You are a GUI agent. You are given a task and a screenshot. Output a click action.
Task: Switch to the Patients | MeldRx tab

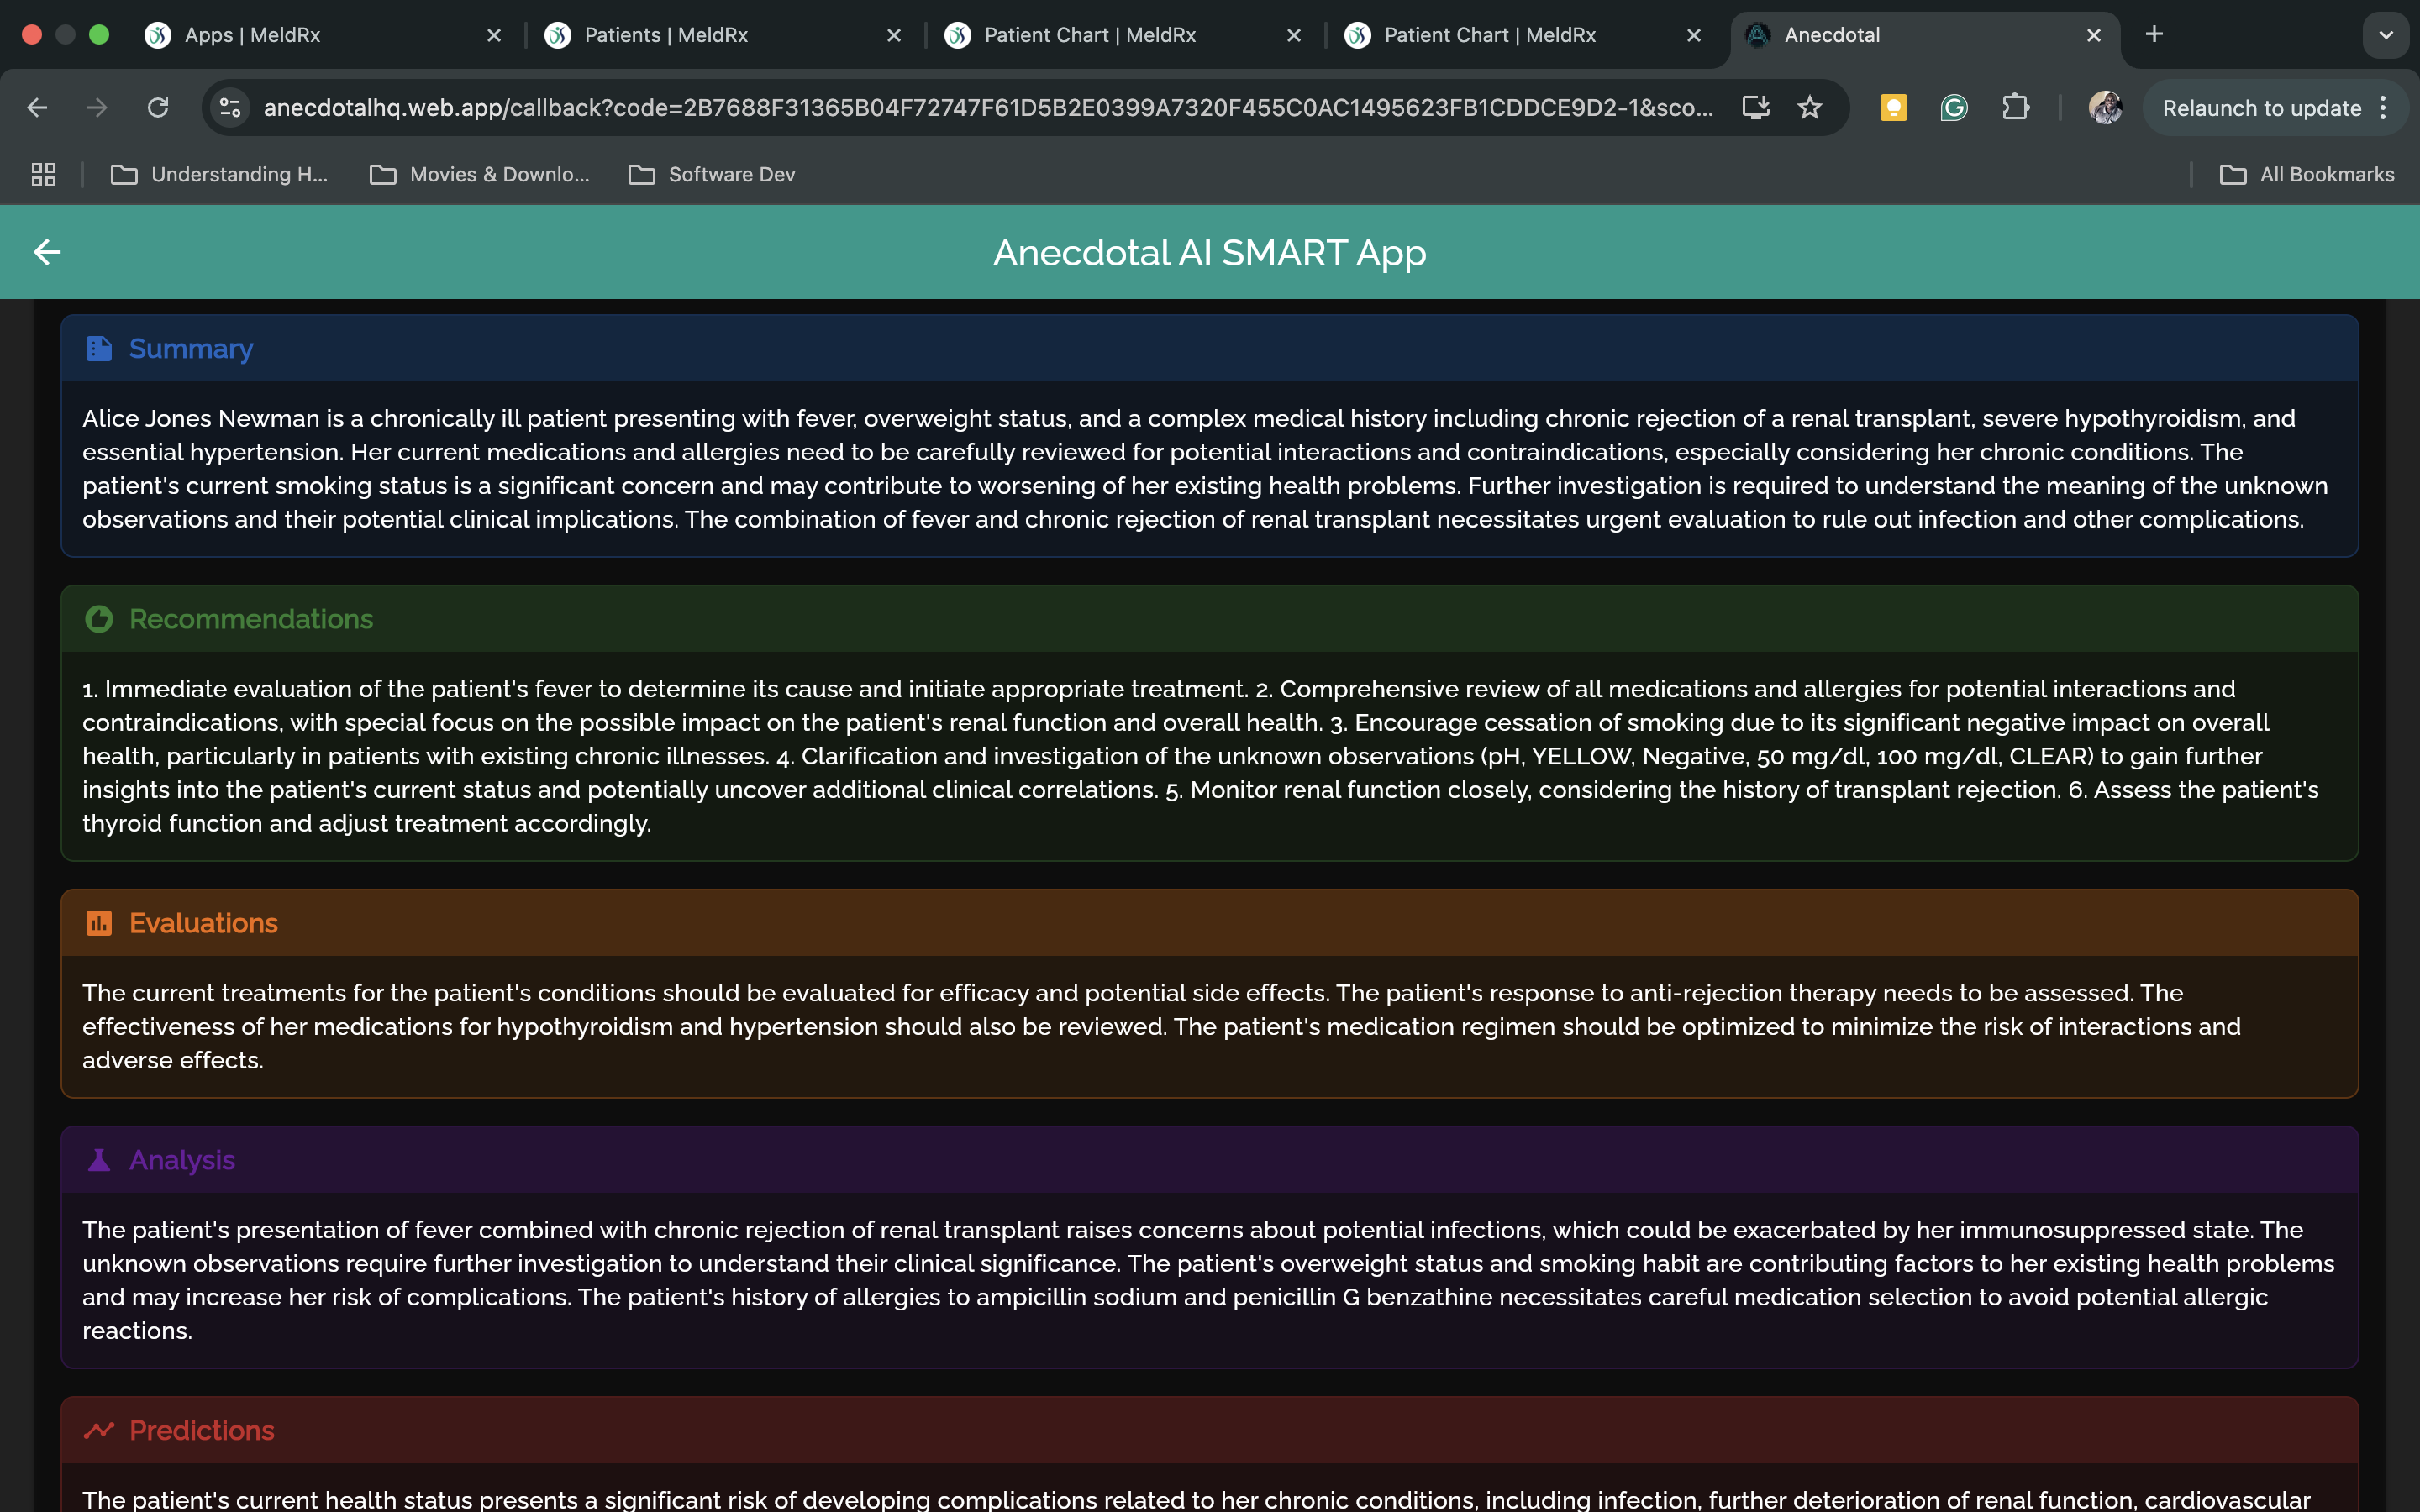click(666, 35)
